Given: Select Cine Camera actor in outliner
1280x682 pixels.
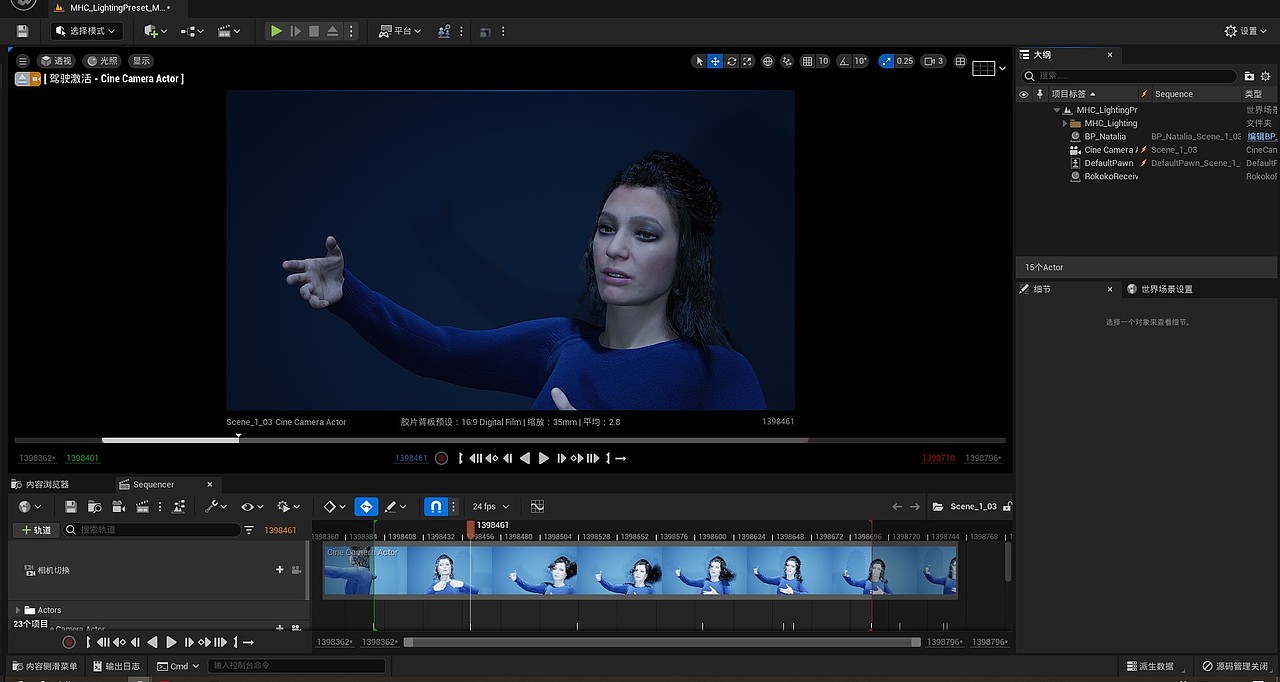Looking at the screenshot, I should point(1110,150).
